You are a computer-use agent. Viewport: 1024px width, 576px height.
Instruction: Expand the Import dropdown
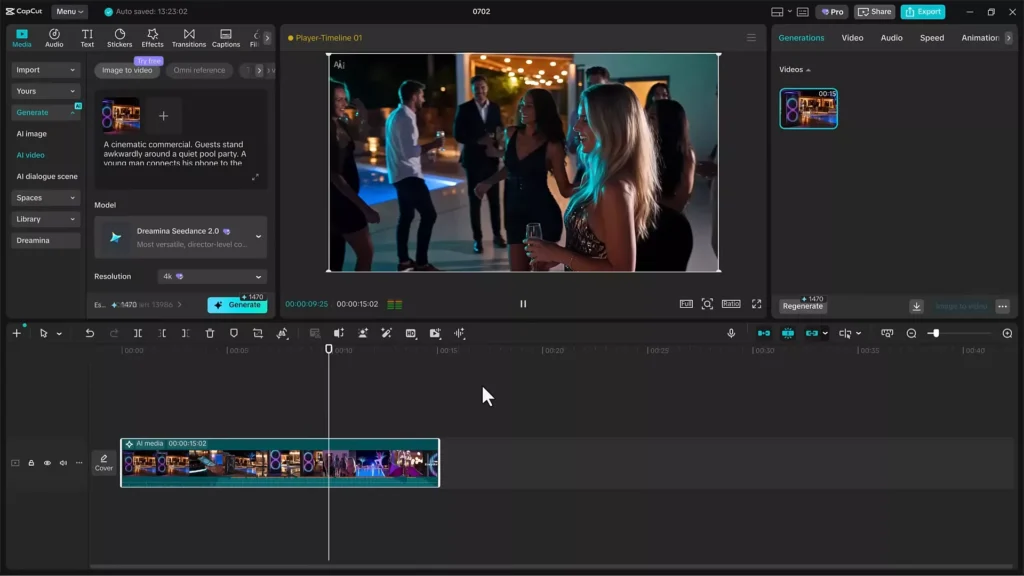45,70
